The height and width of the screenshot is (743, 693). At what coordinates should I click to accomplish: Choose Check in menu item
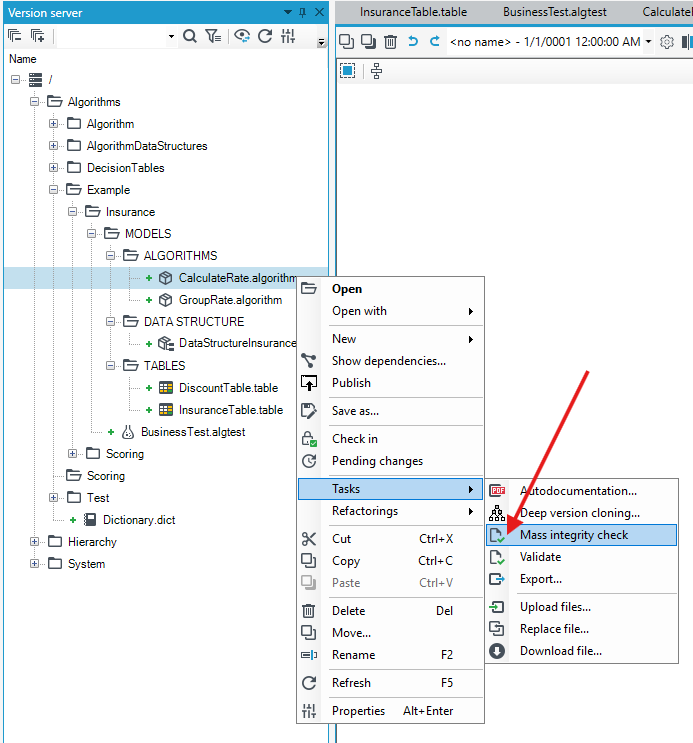[391, 439]
